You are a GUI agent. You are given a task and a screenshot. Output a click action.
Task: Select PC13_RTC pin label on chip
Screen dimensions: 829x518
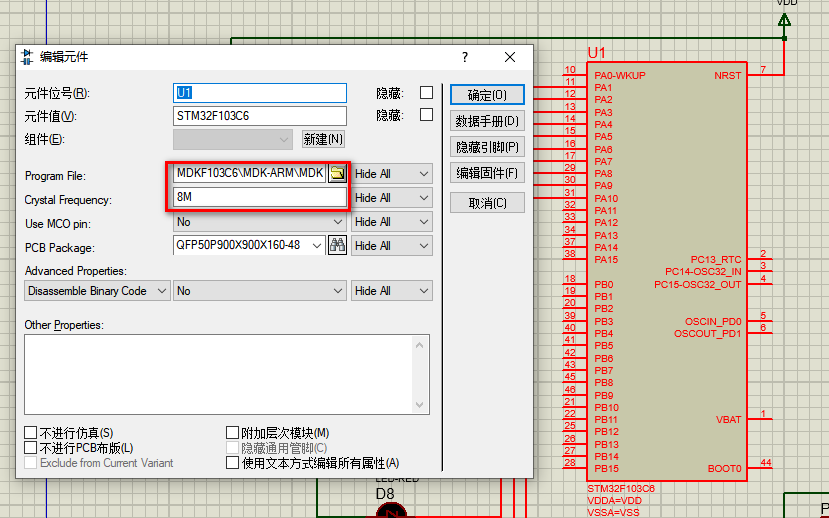[716, 260]
